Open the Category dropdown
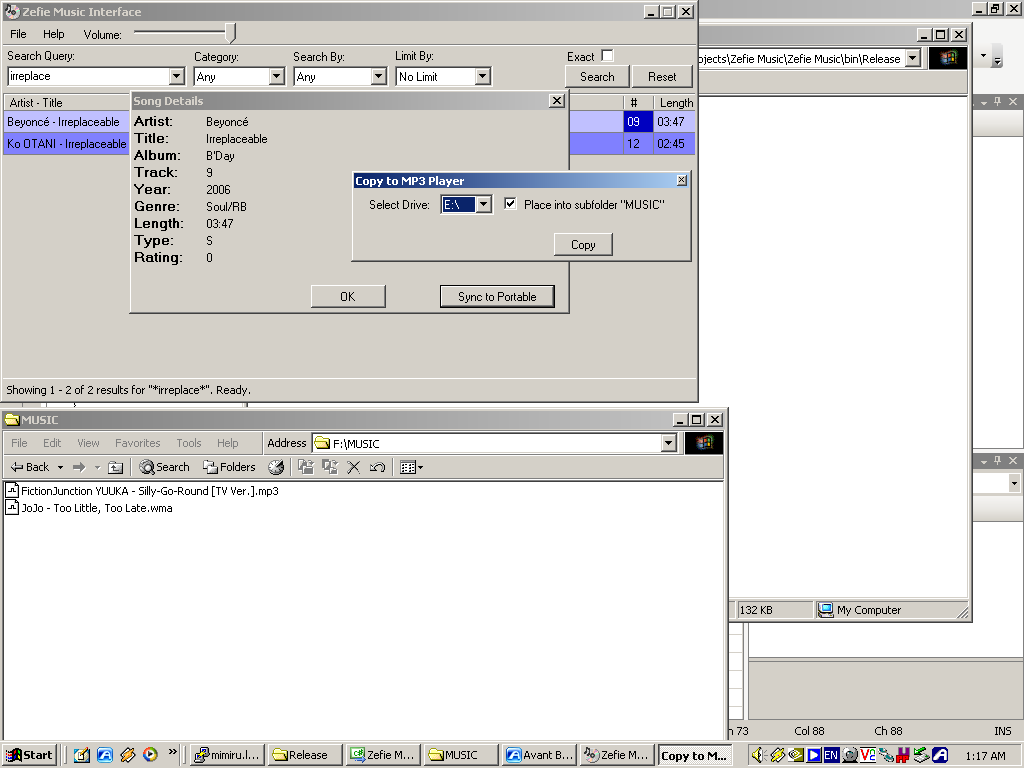Viewport: 1024px width, 768px height. point(277,76)
